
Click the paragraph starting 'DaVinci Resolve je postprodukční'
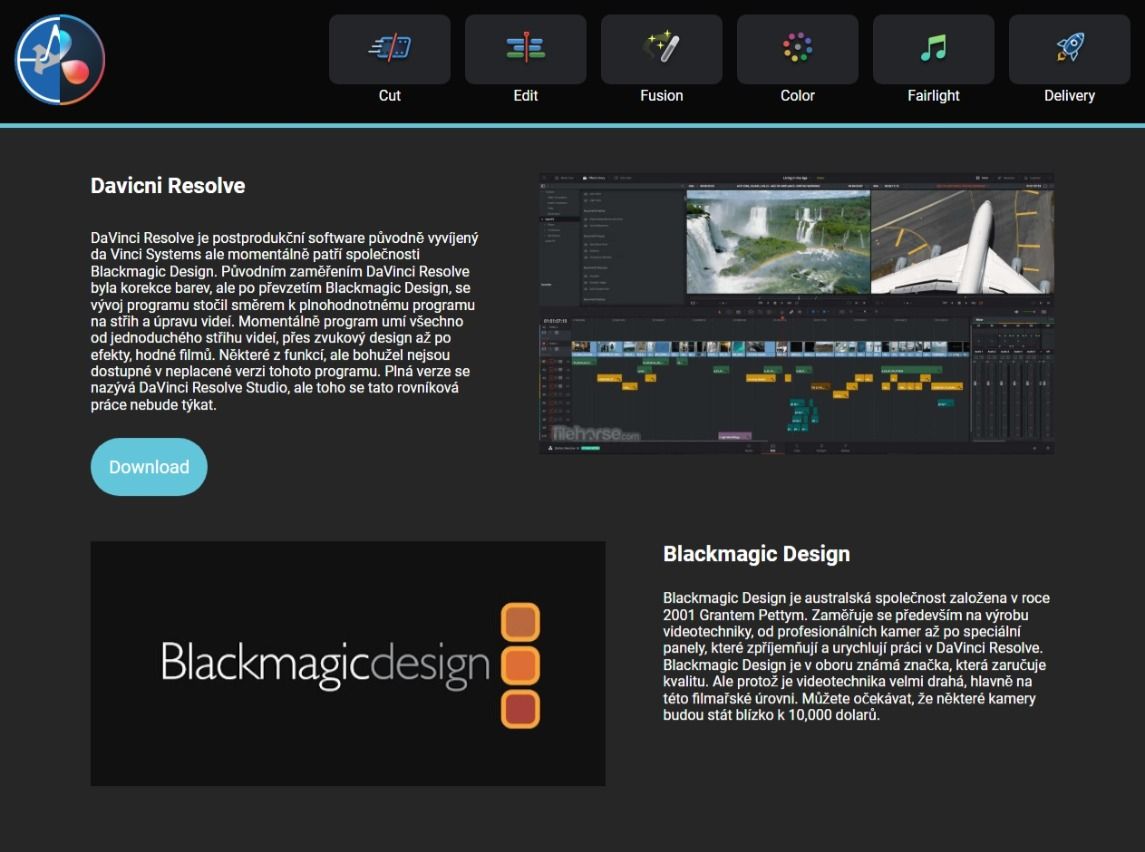pyautogui.click(x=284, y=321)
